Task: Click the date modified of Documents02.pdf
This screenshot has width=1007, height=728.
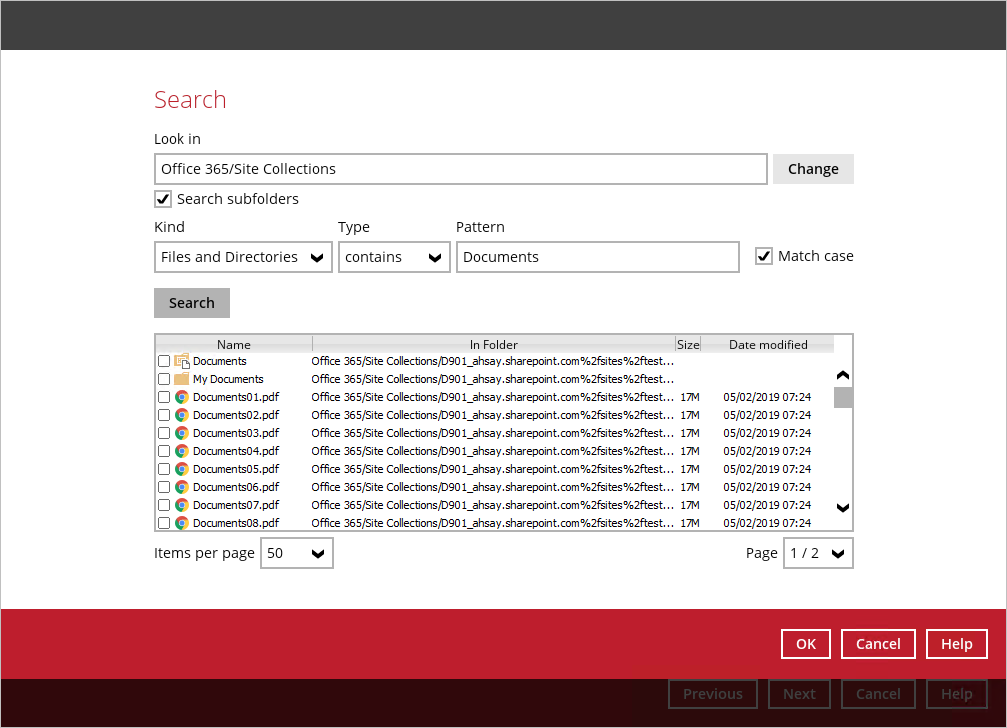Action: click(x=767, y=415)
